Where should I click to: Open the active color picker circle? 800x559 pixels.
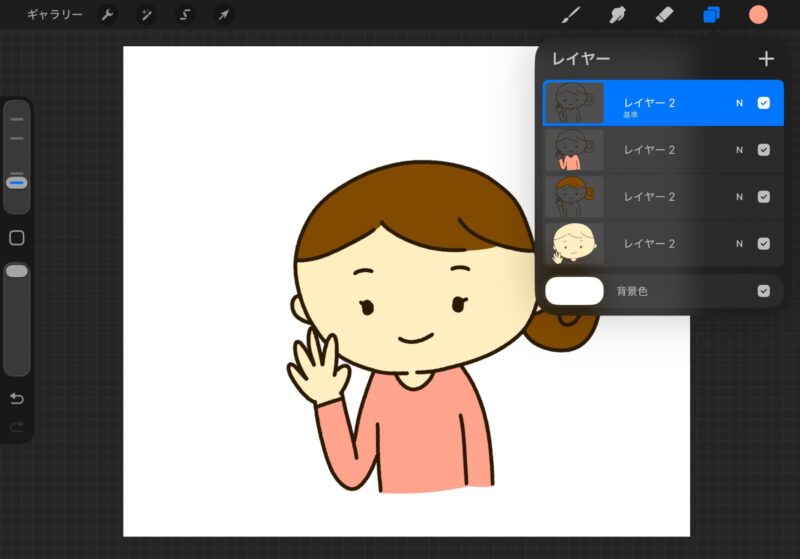(758, 15)
